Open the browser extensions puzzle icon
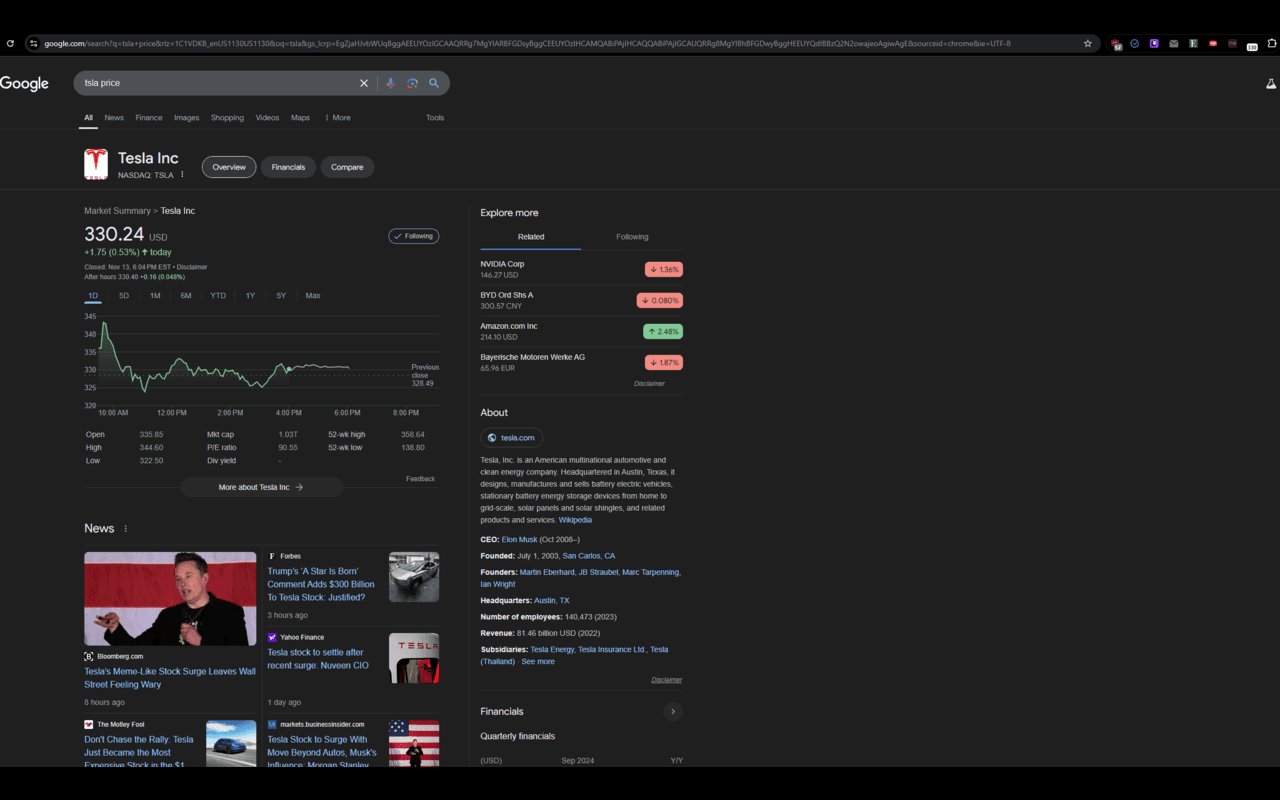1280x800 pixels. point(1272,44)
